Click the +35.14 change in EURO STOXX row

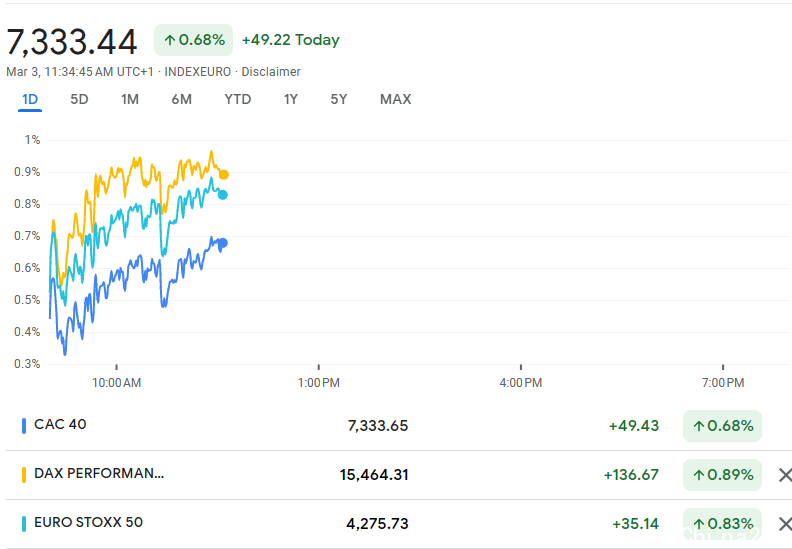[635, 524]
